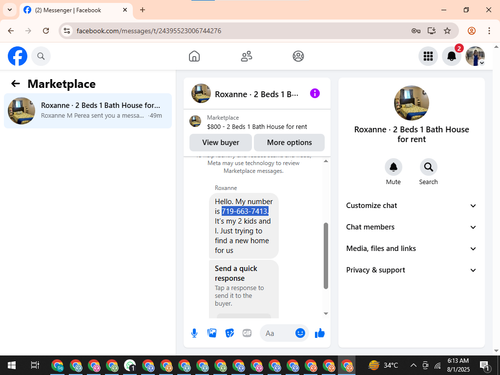Image resolution: width=500 pixels, height=375 pixels.
Task: Click the chat messages scrollbar thumb
Action: pos(326,256)
